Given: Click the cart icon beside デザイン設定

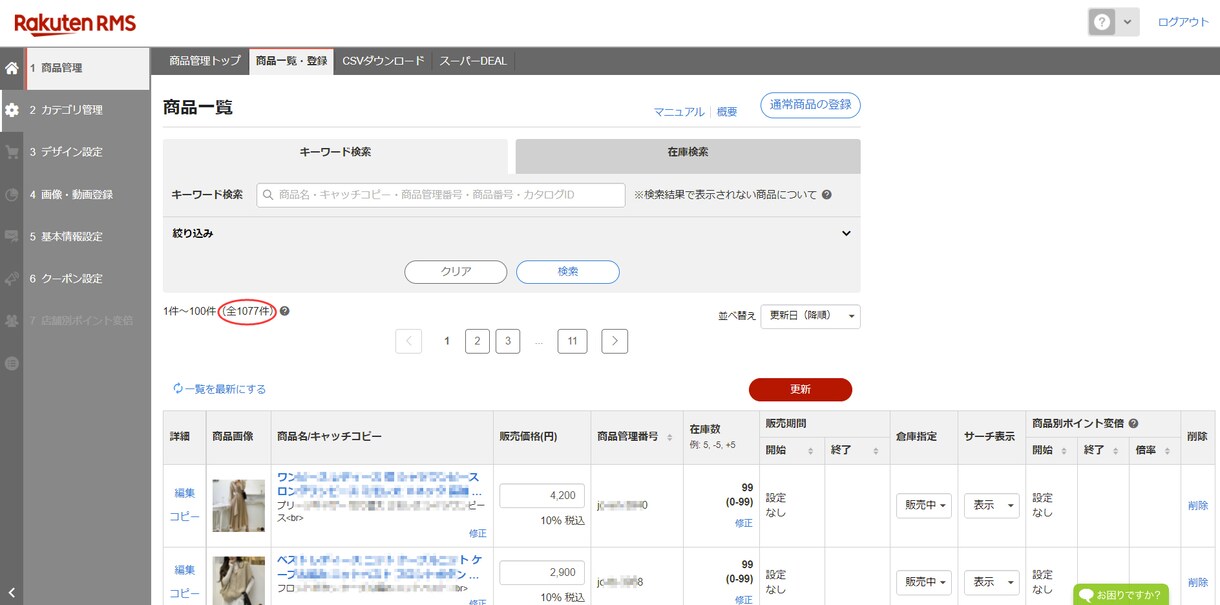Looking at the screenshot, I should click(12, 152).
